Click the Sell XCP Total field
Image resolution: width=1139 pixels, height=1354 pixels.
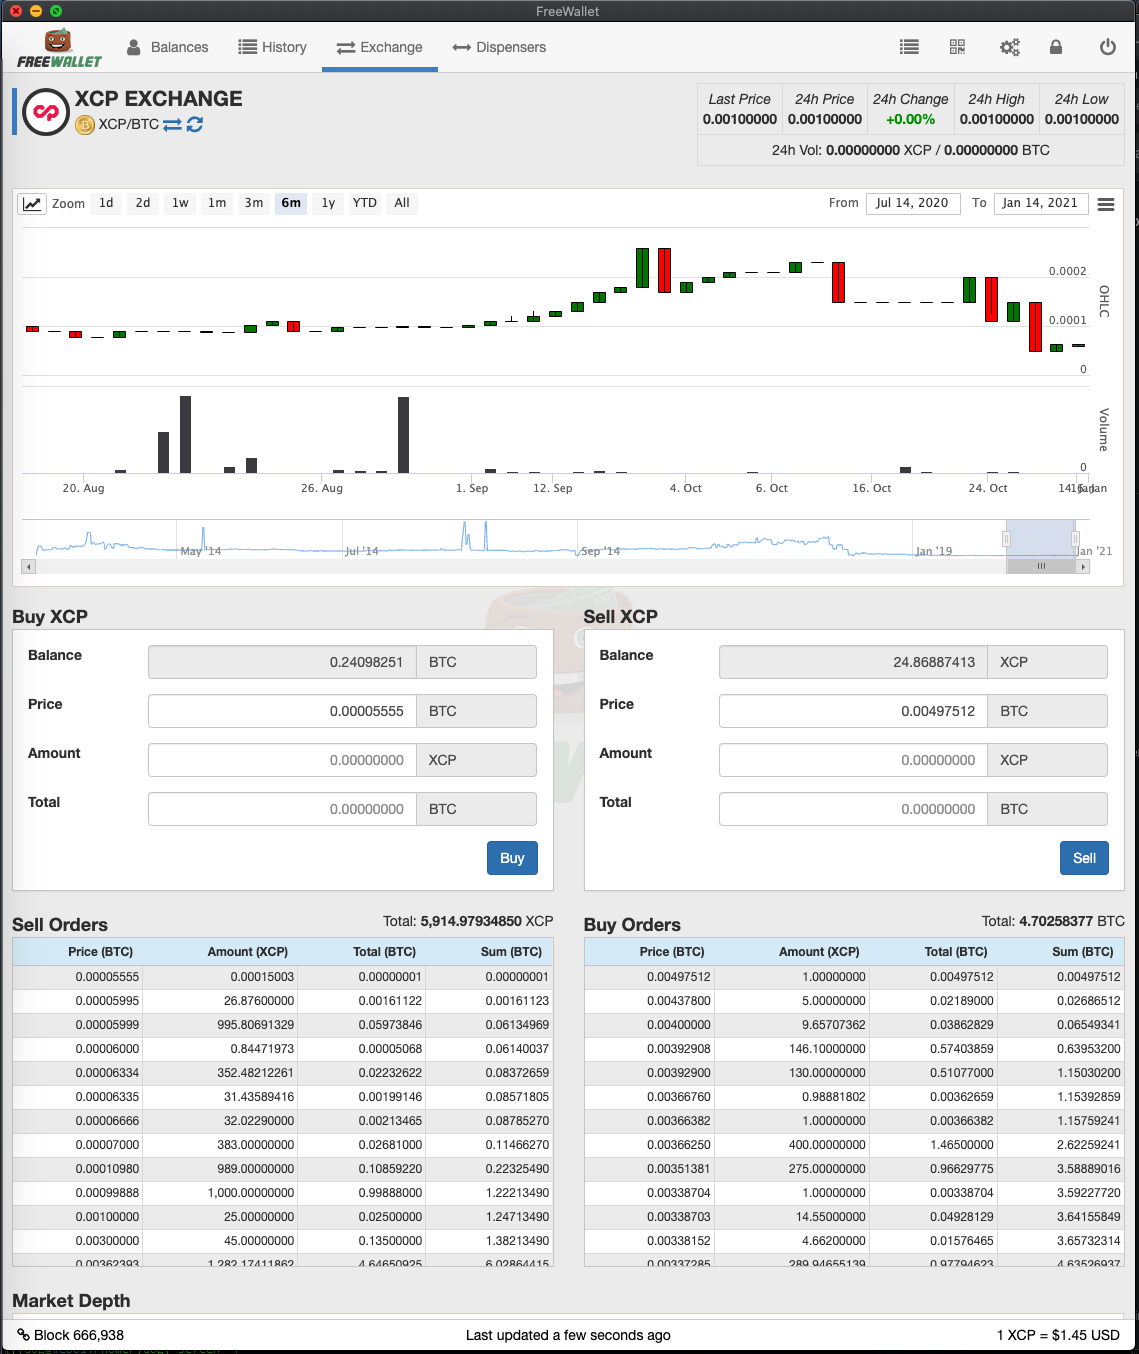tap(853, 809)
